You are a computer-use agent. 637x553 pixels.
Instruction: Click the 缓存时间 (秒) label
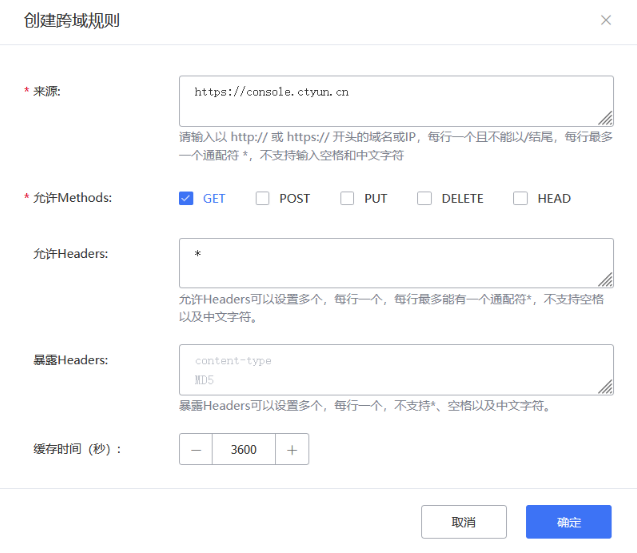pyautogui.click(x=77, y=449)
